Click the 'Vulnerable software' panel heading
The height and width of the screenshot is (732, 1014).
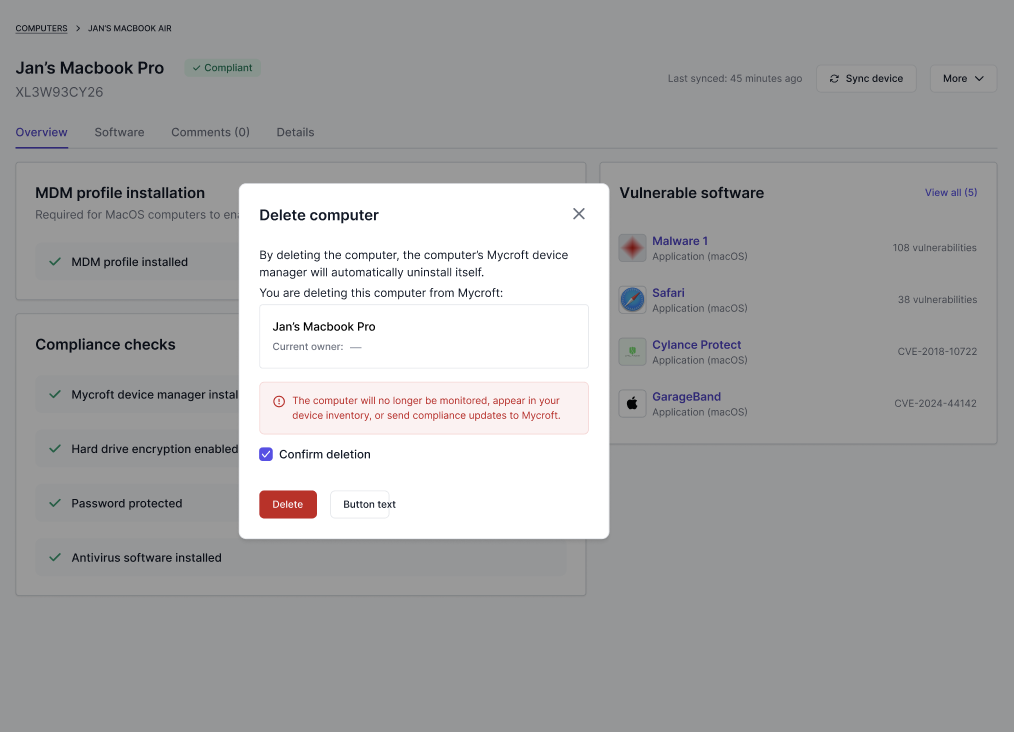pyautogui.click(x=691, y=193)
